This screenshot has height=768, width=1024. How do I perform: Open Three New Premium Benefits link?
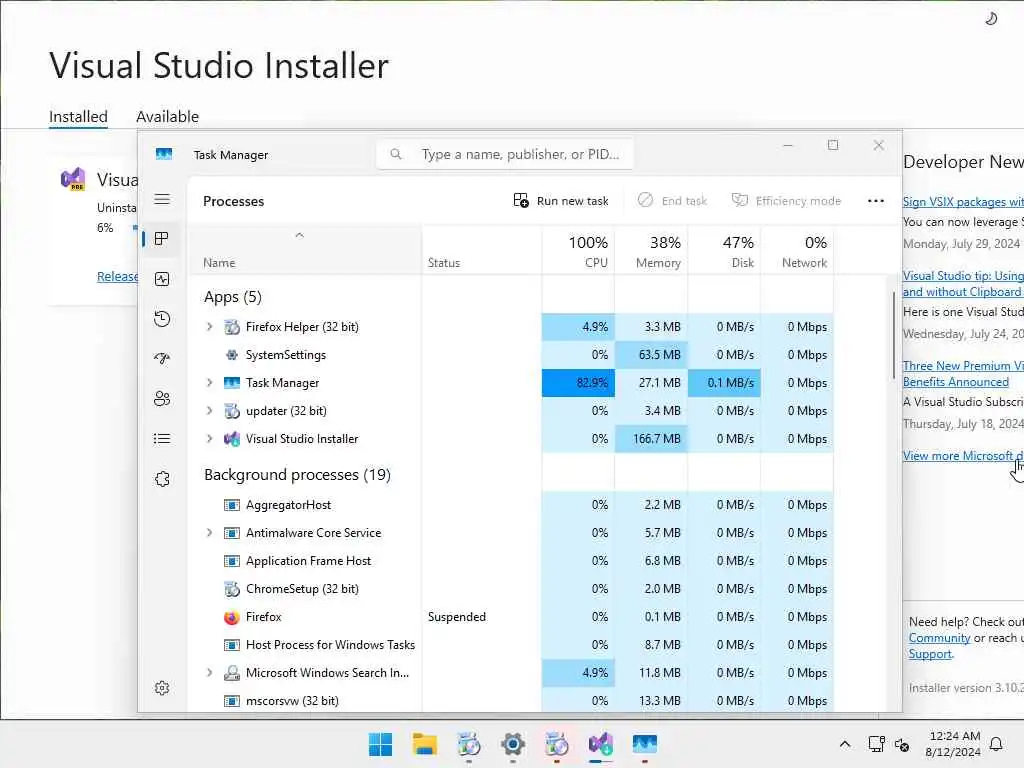tap(963, 374)
